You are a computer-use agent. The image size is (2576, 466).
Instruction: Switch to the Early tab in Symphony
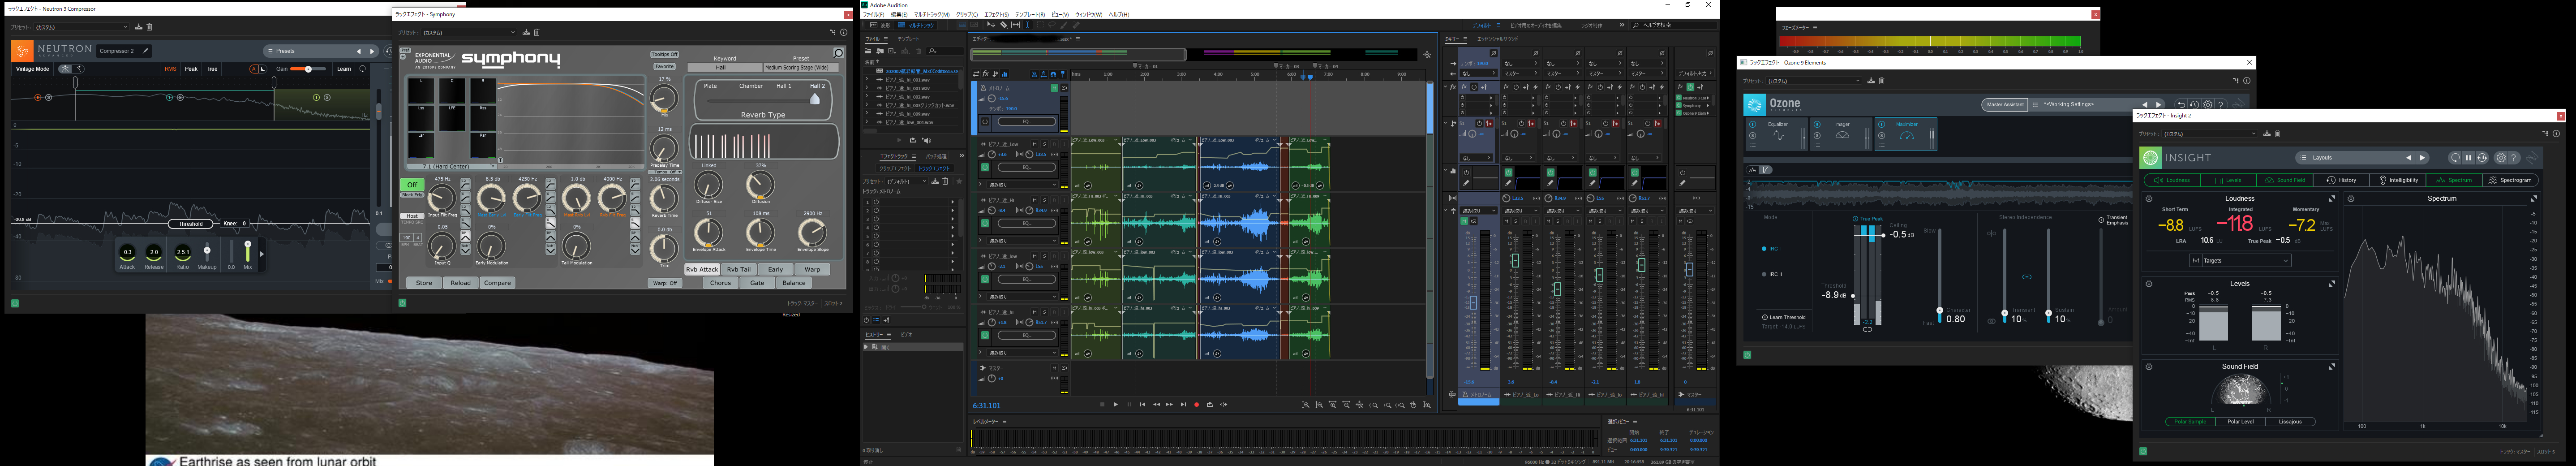tap(775, 269)
